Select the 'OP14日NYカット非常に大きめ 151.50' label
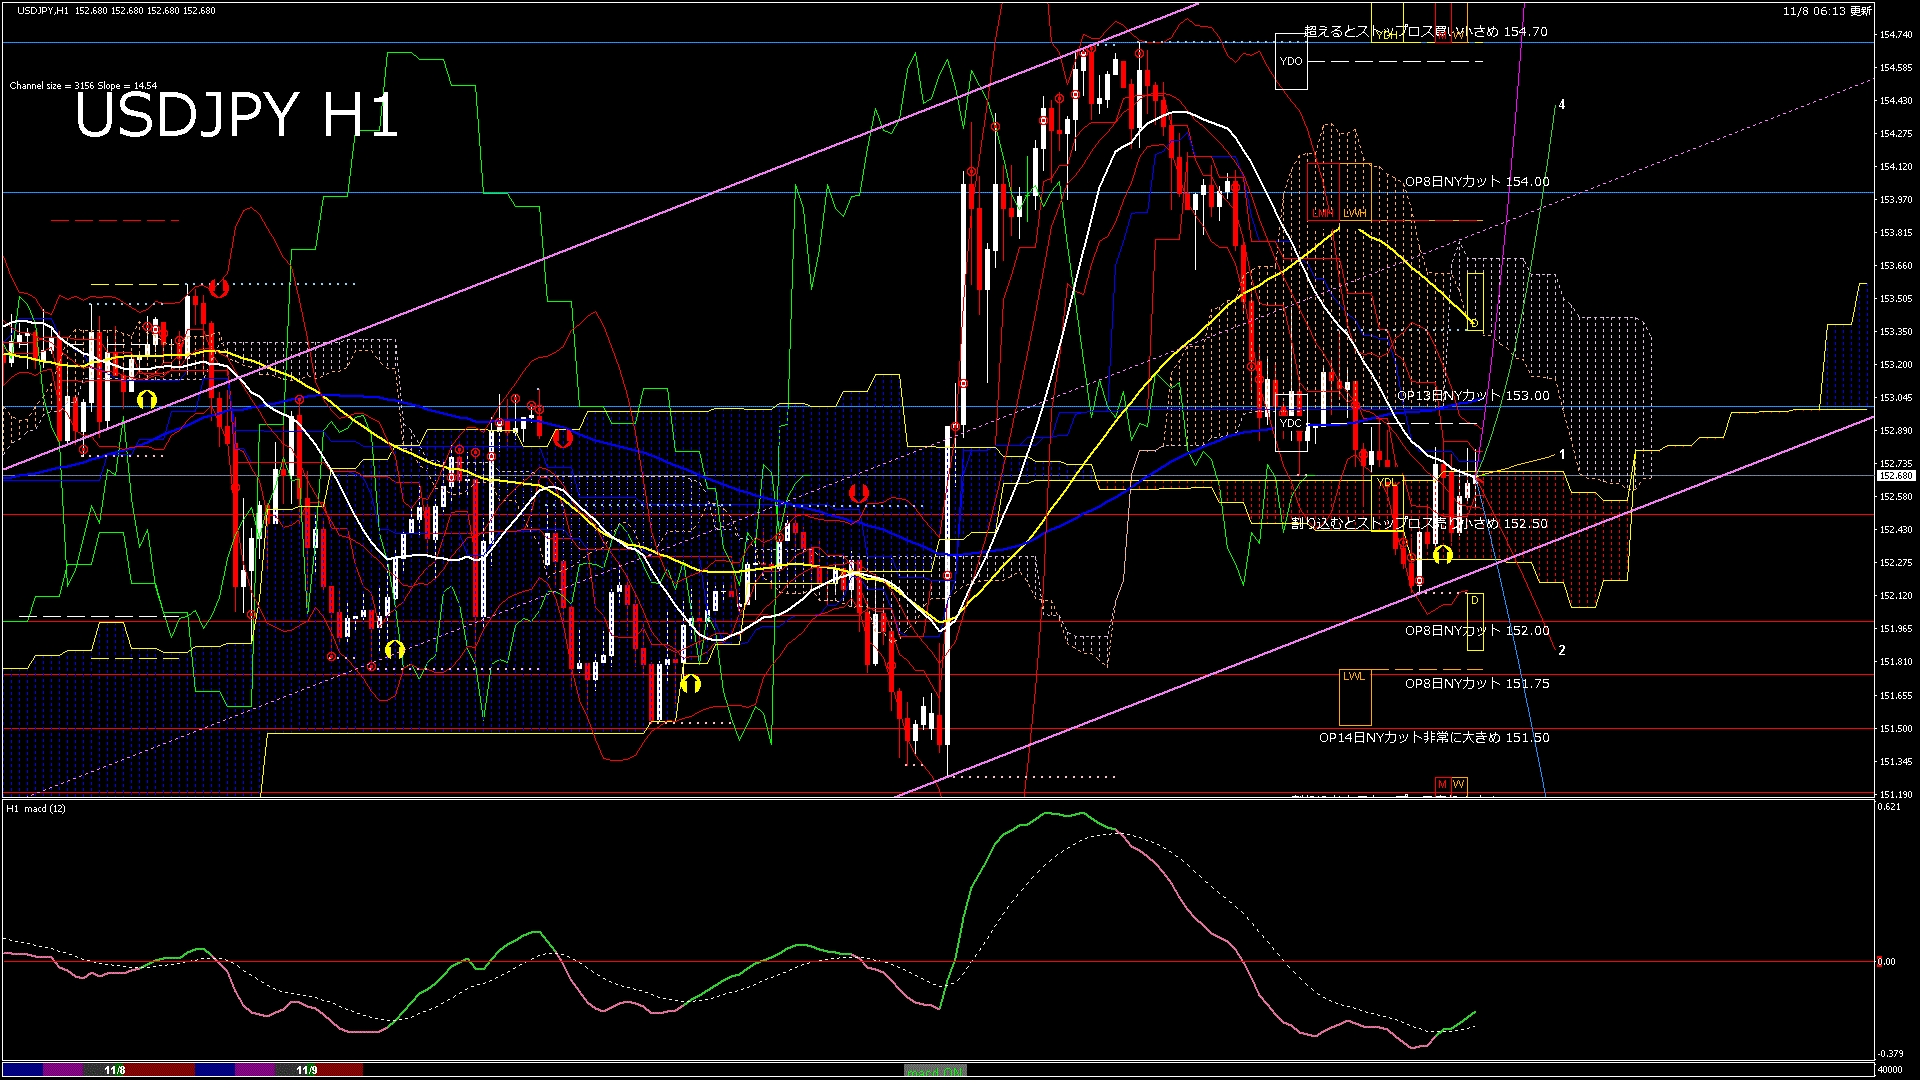1920x1080 pixels. tap(1434, 738)
